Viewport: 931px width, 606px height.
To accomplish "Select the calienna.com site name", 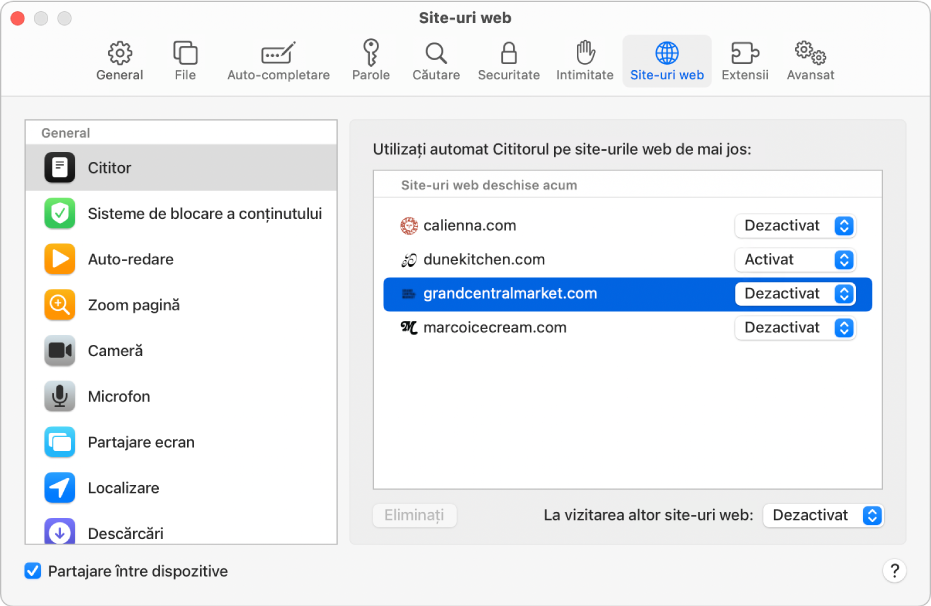I will (470, 226).
